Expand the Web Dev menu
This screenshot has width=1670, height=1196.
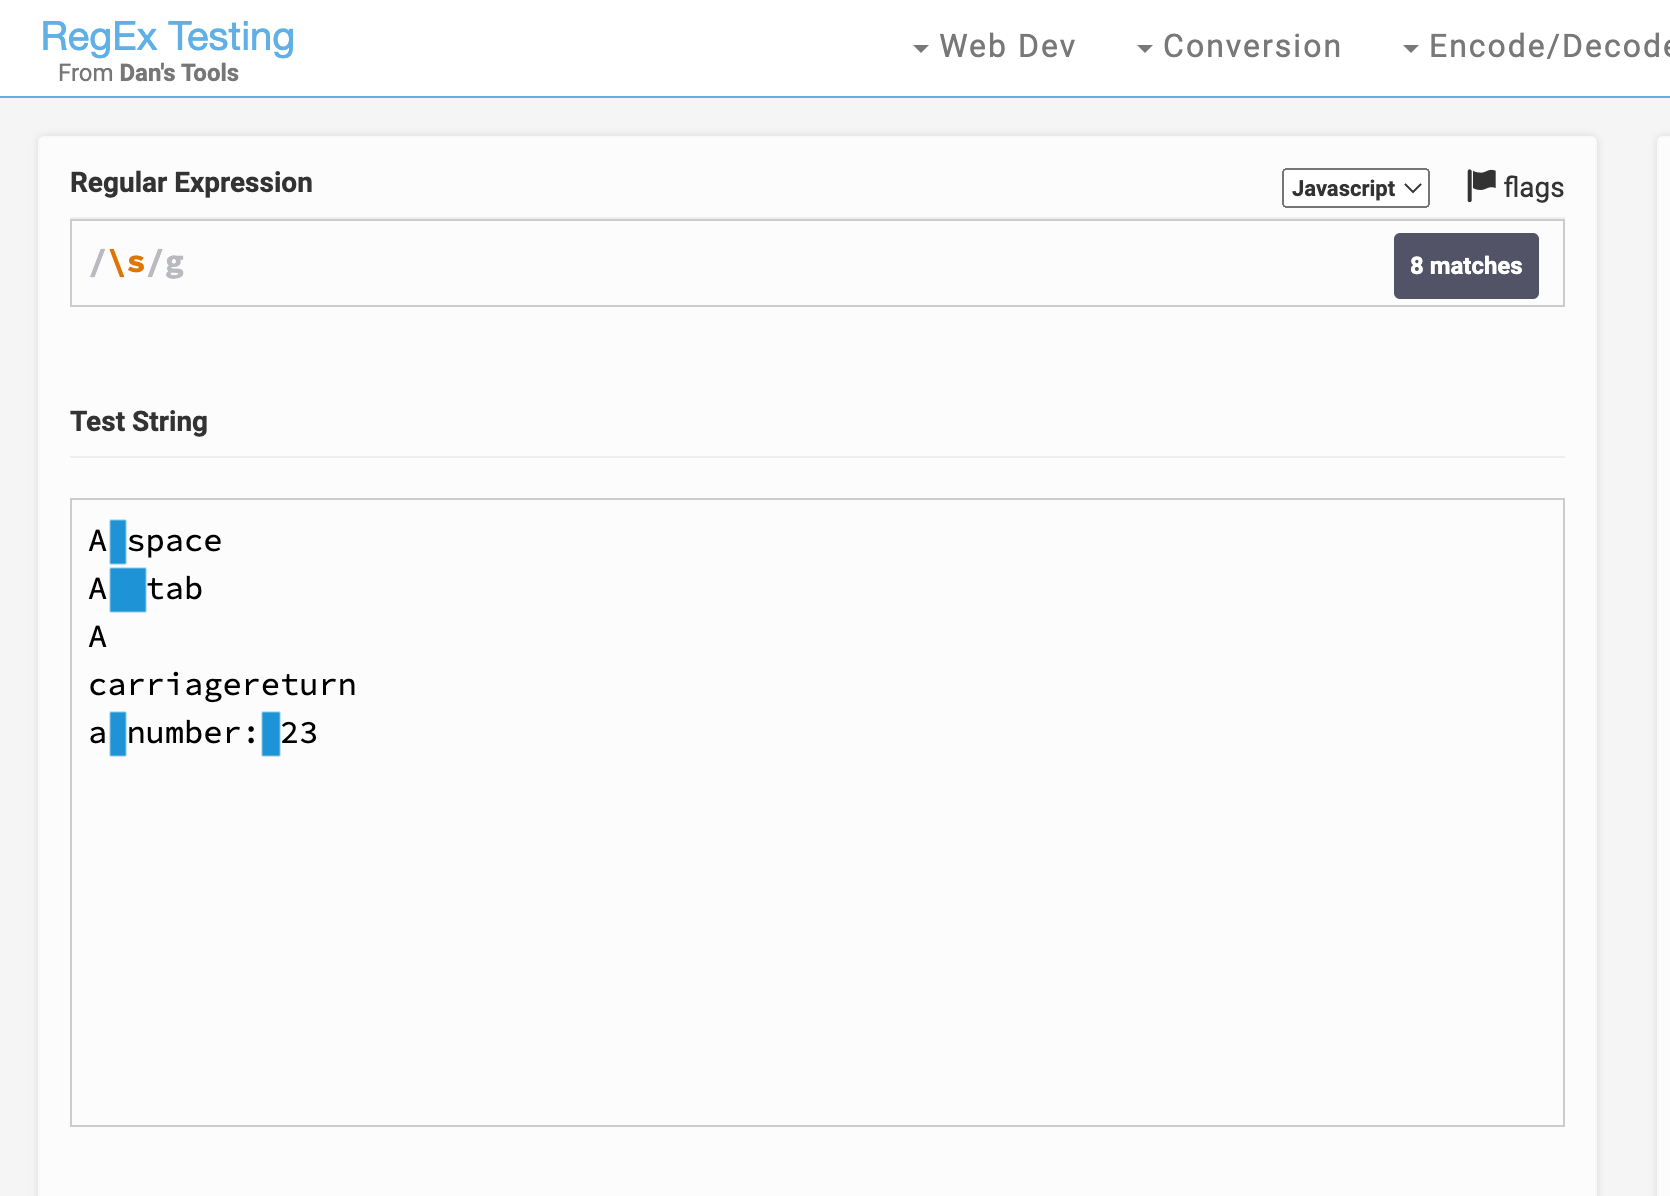(995, 46)
